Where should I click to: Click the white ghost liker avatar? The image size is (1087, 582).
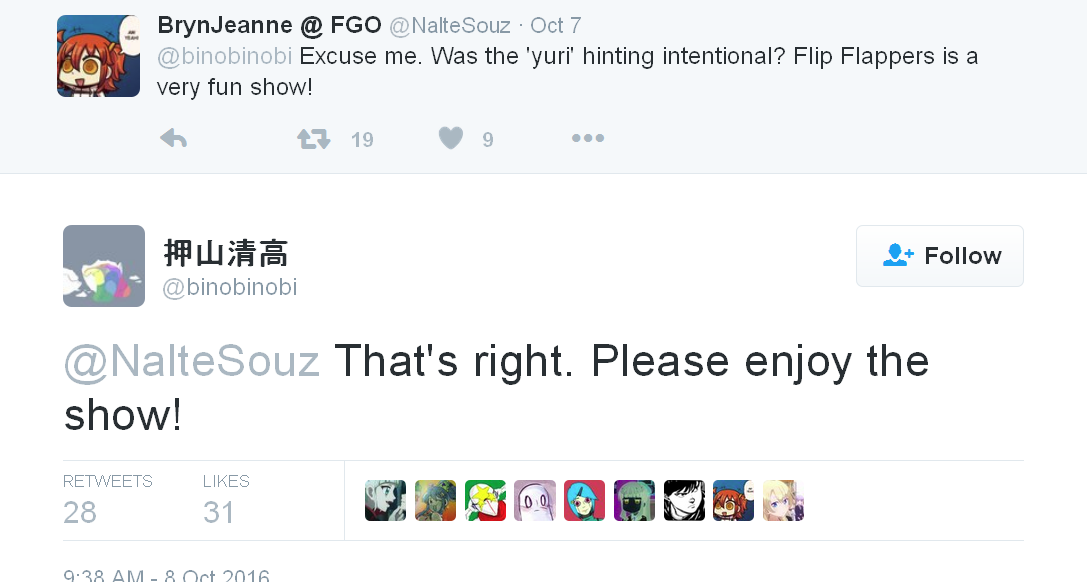click(x=535, y=501)
